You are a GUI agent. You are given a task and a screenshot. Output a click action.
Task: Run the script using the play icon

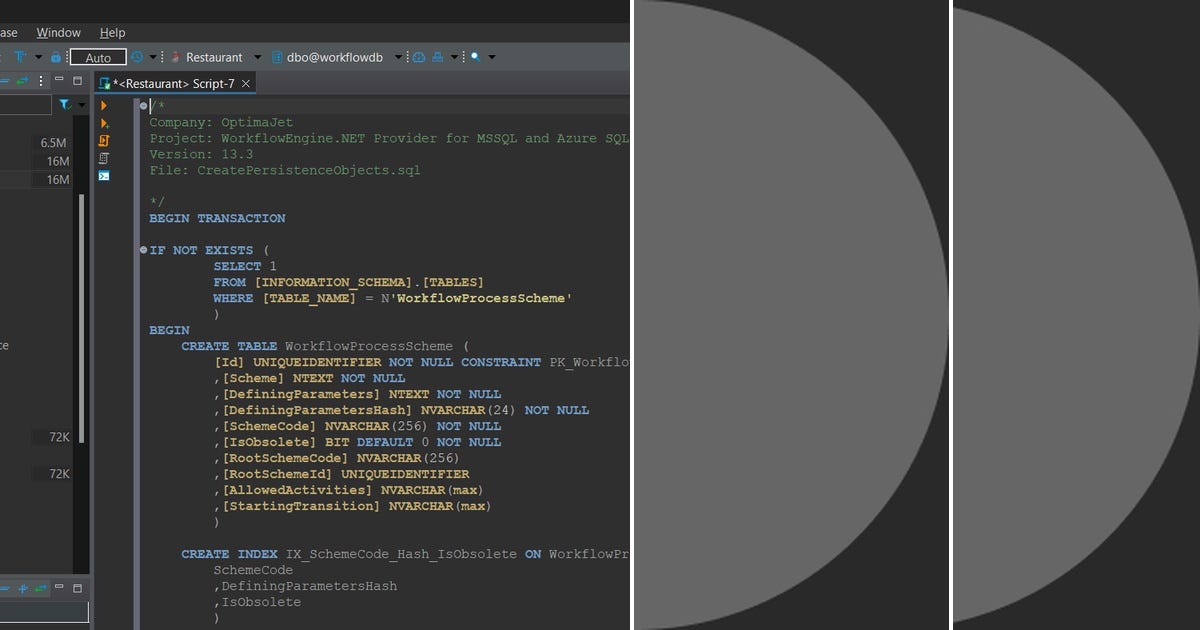[x=104, y=105]
